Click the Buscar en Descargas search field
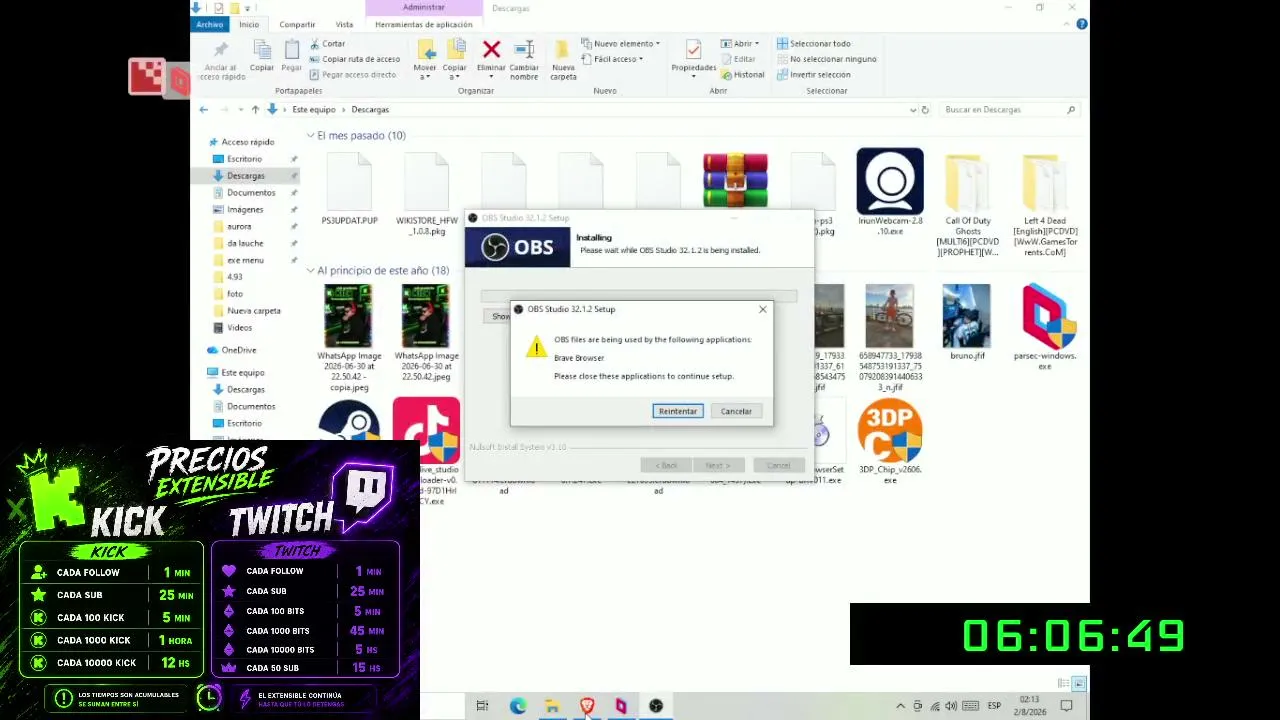Viewport: 1280px width, 720px height. tap(1008, 110)
